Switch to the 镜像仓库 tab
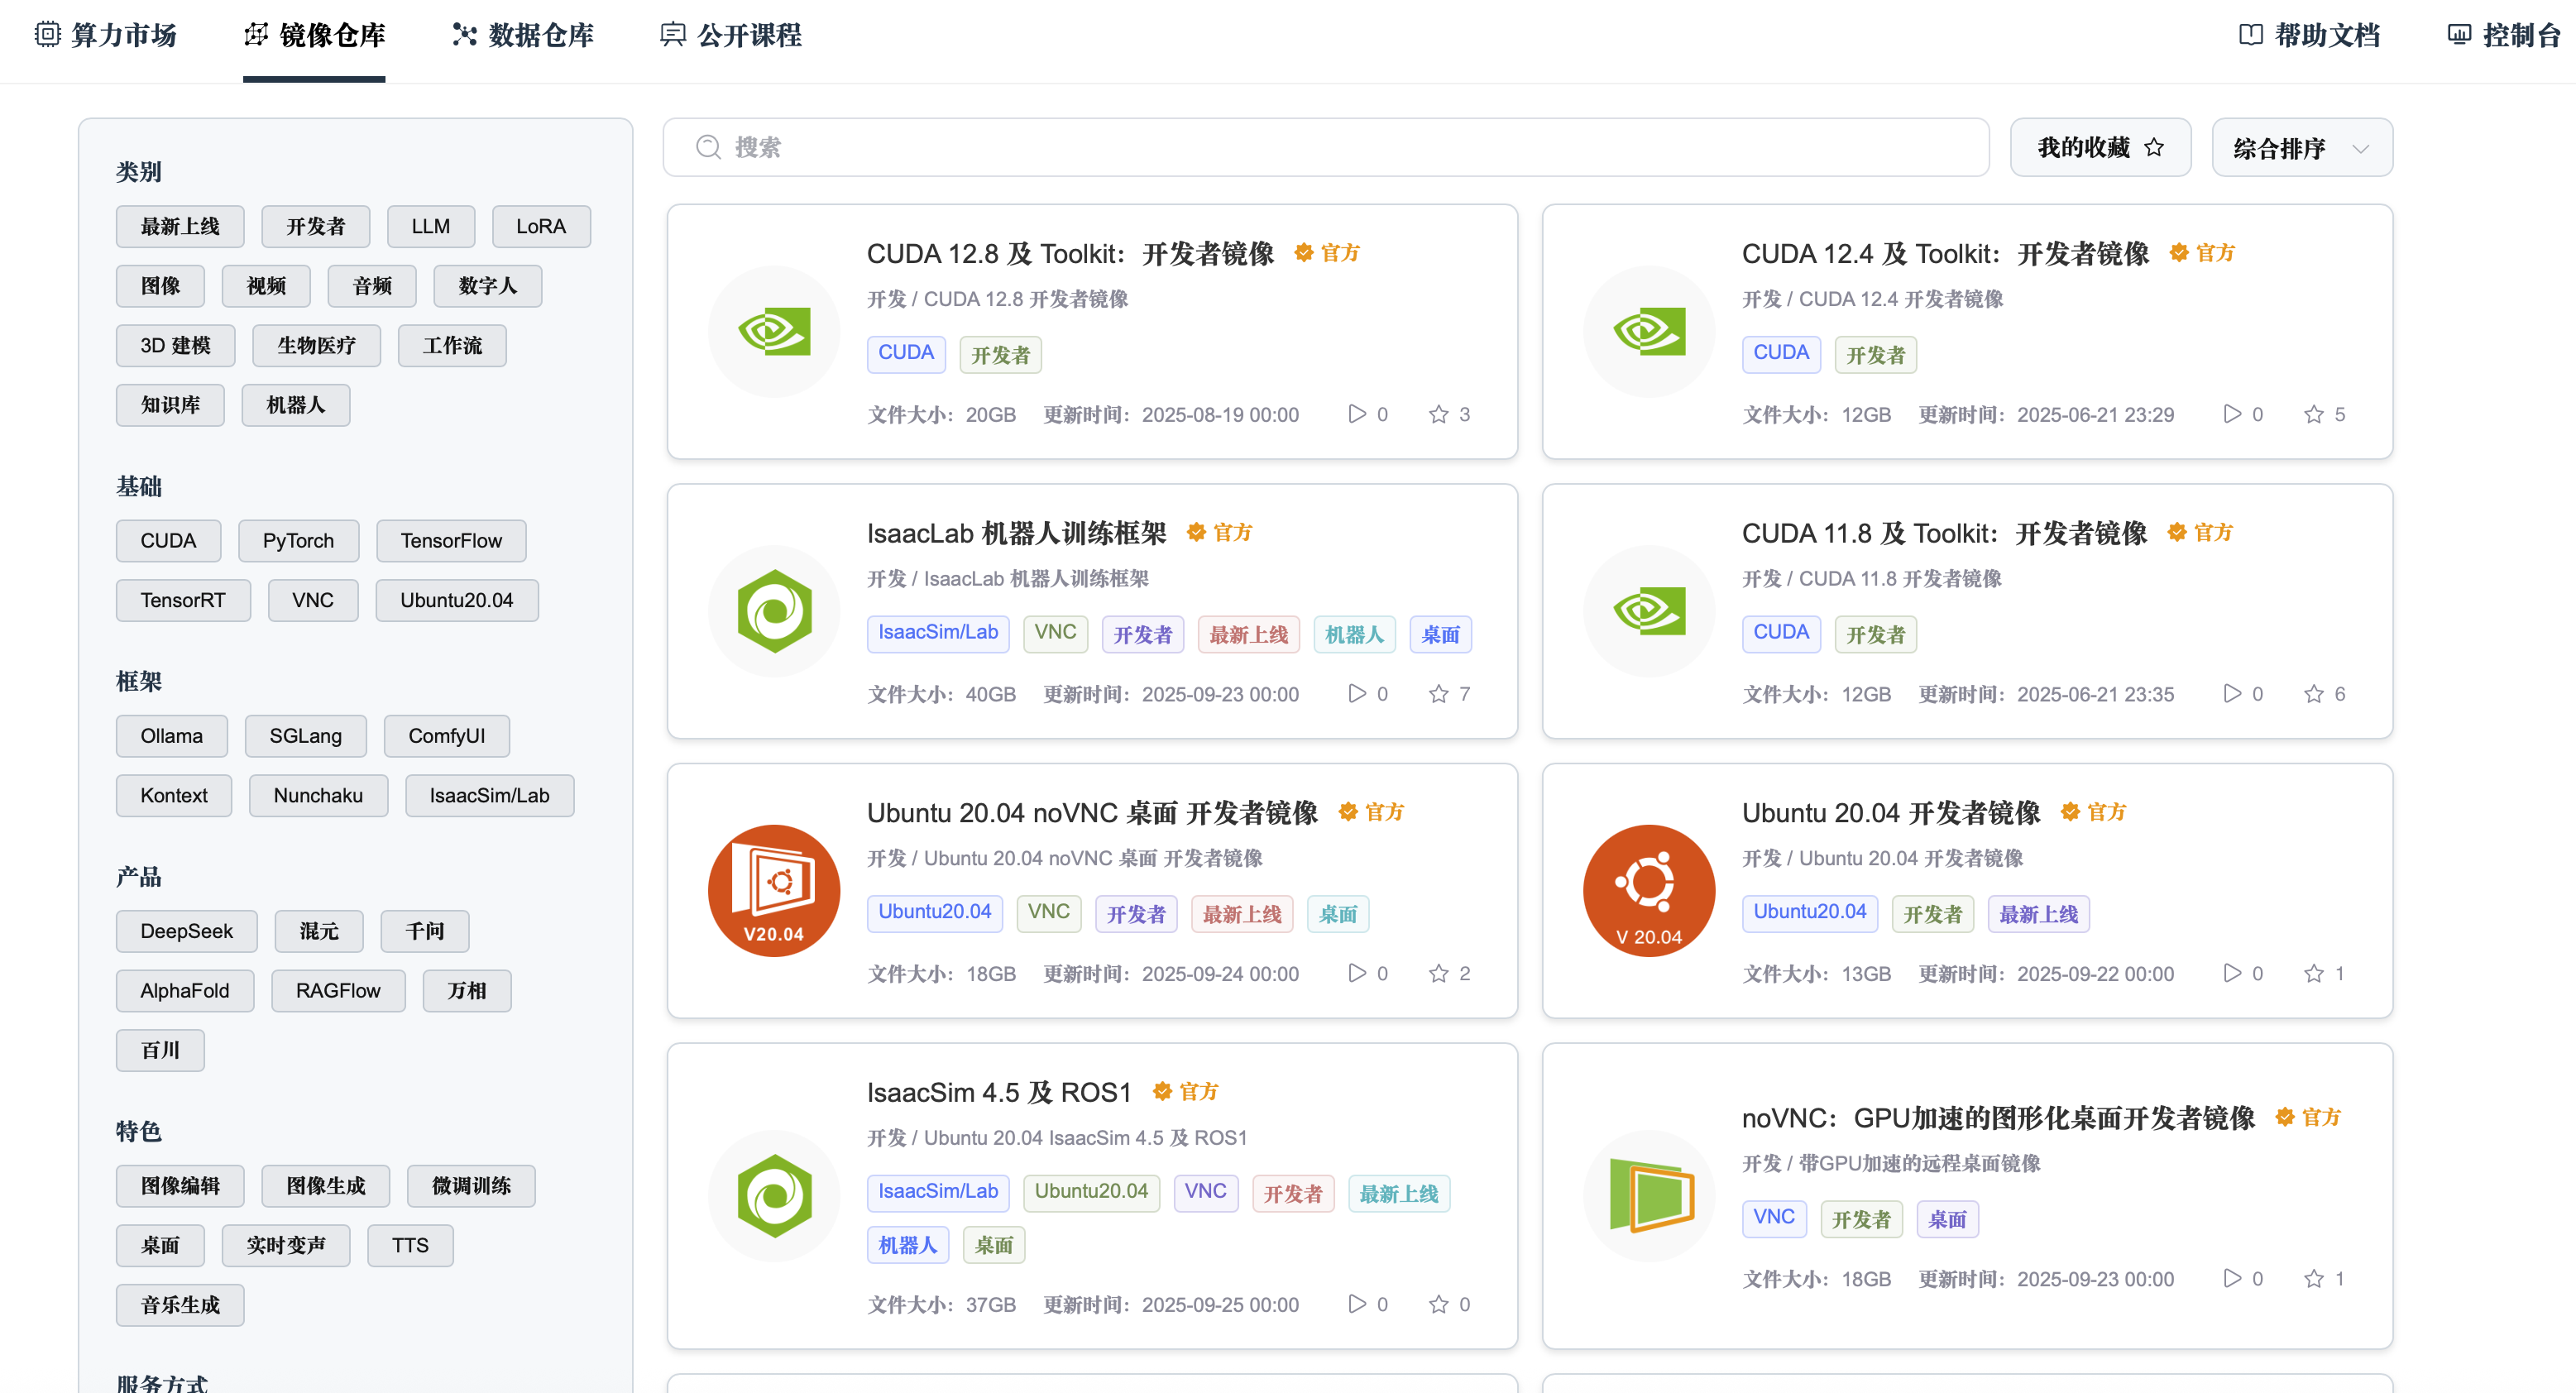 pyautogui.click(x=314, y=35)
